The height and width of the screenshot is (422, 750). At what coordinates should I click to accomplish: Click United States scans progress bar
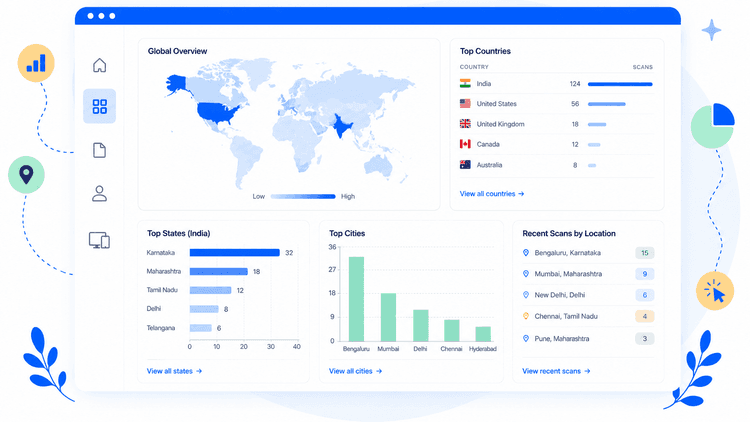click(607, 104)
